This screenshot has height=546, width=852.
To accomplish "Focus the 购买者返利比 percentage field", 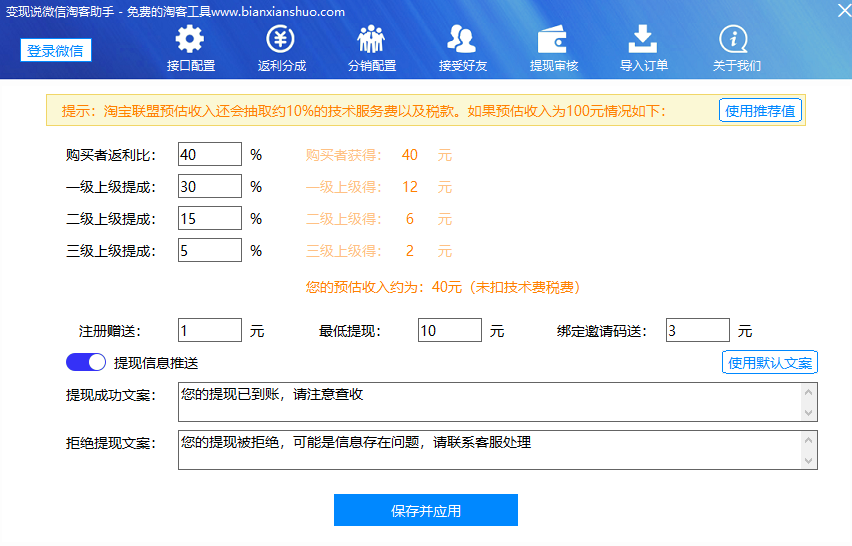I will coord(210,154).
